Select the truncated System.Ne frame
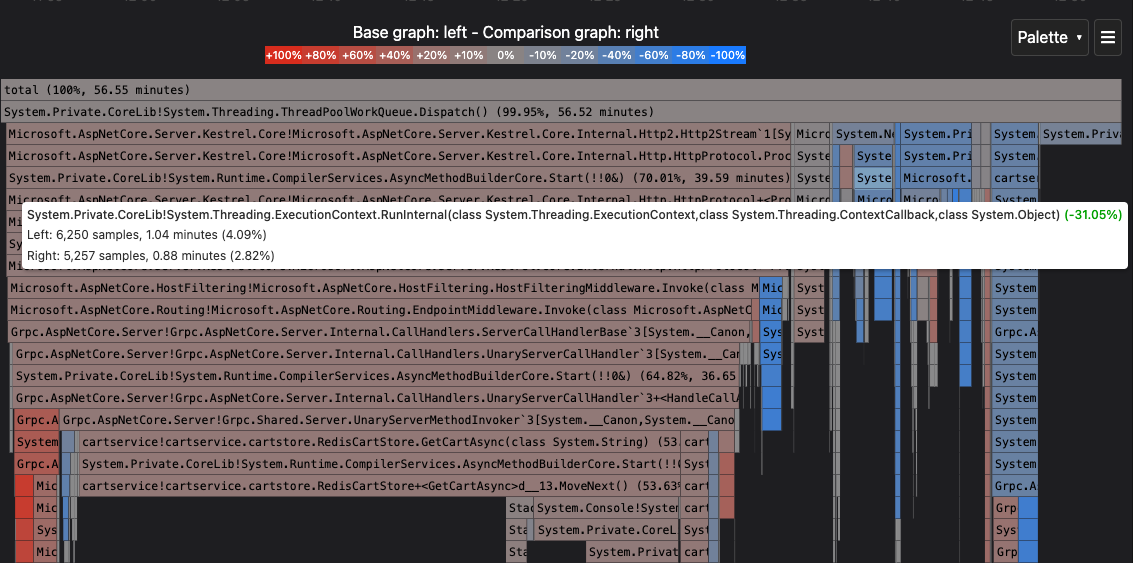Image resolution: width=1133 pixels, height=563 pixels. coord(864,134)
